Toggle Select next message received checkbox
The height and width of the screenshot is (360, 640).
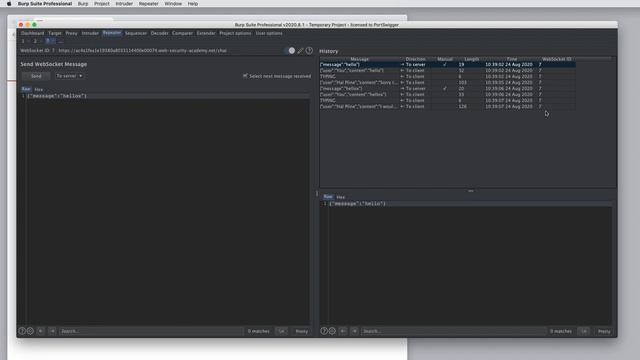coord(245,76)
